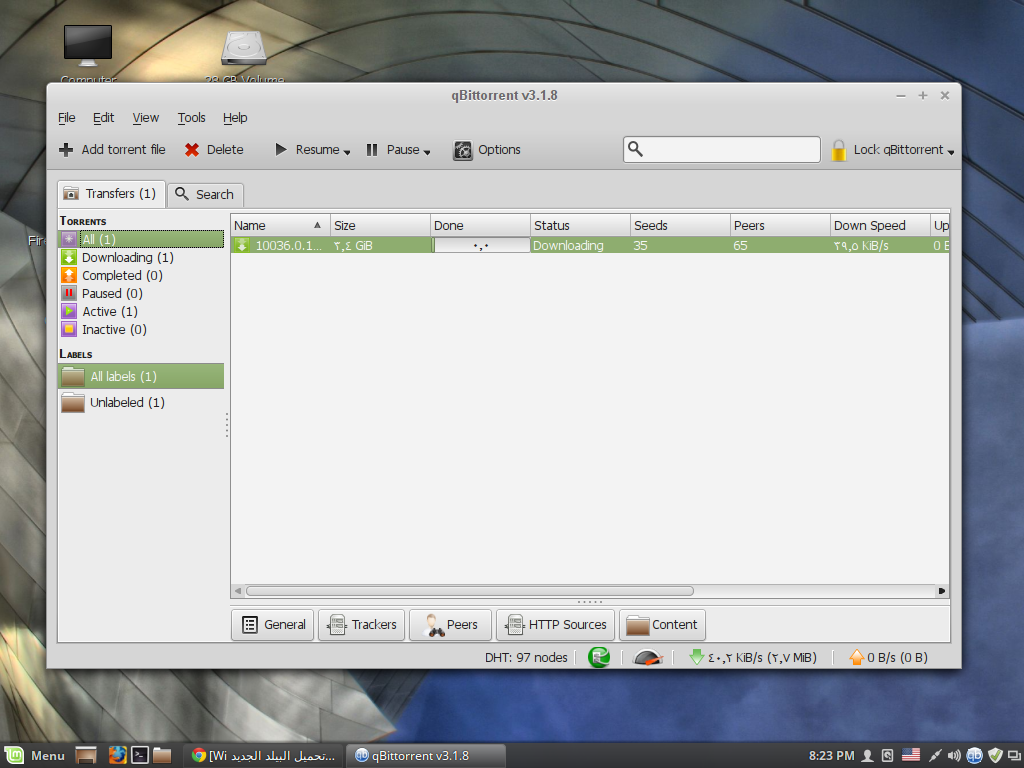Open the Edit menu
The width and height of the screenshot is (1024, 768).
[103, 118]
